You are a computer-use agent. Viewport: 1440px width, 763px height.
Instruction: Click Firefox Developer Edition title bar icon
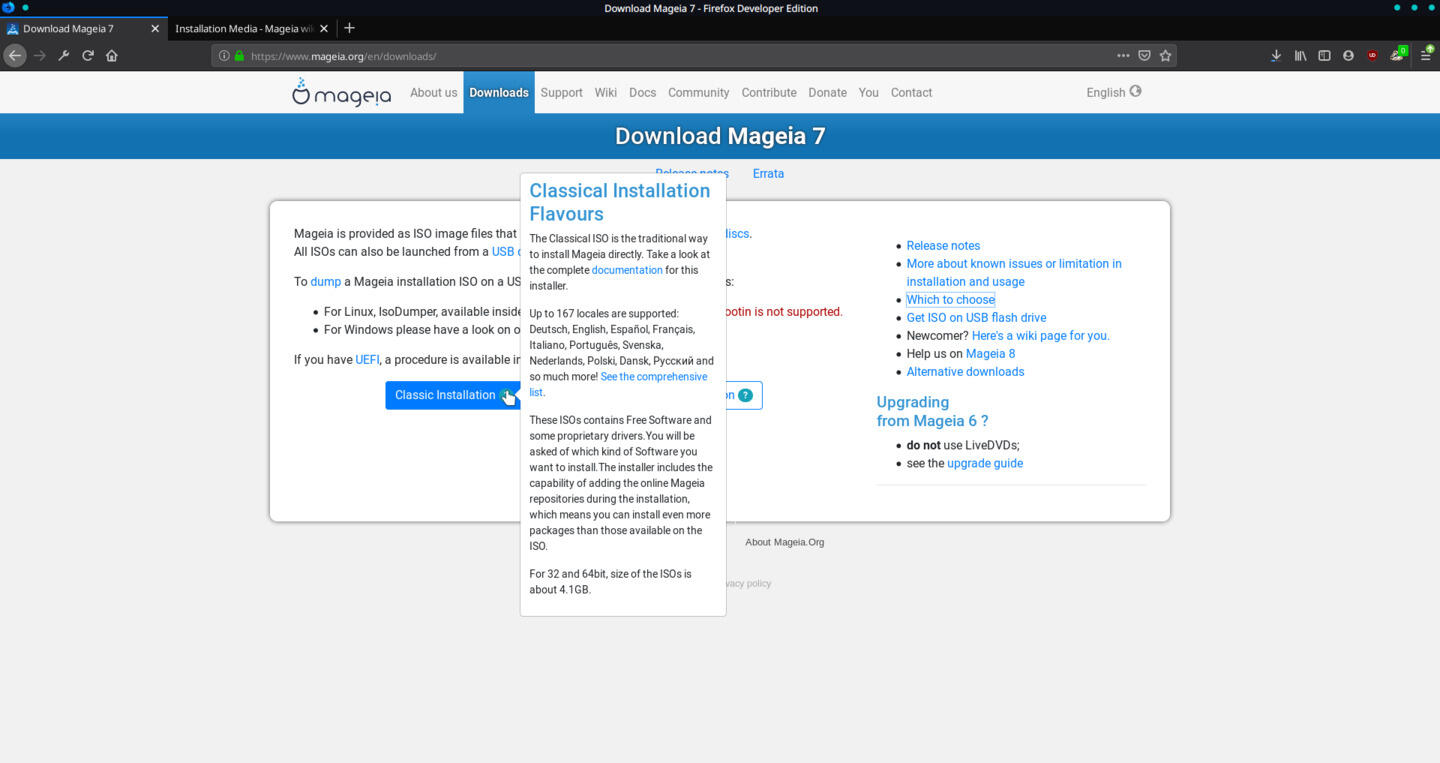point(8,7)
